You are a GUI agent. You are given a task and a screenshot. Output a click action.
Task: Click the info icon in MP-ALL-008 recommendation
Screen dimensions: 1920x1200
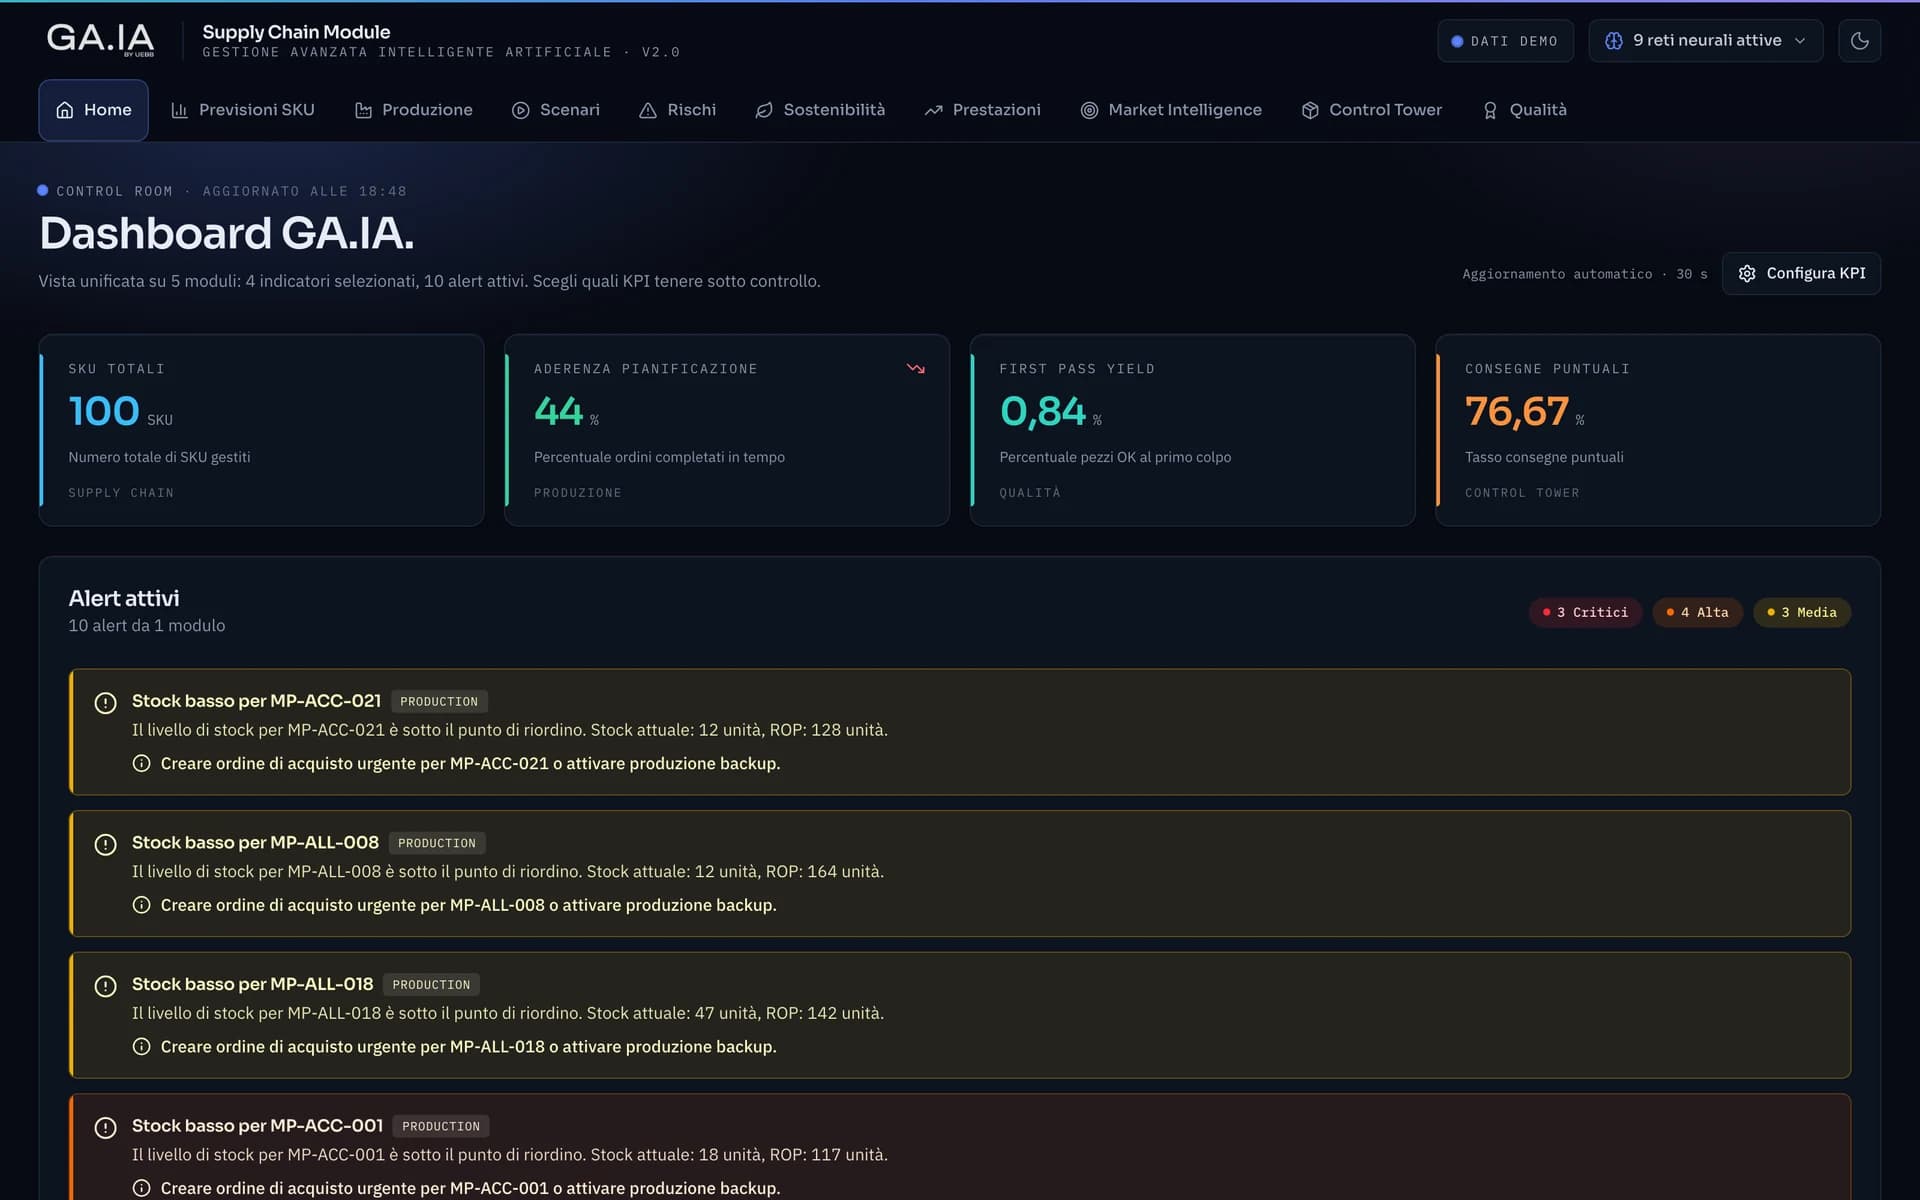click(x=142, y=905)
